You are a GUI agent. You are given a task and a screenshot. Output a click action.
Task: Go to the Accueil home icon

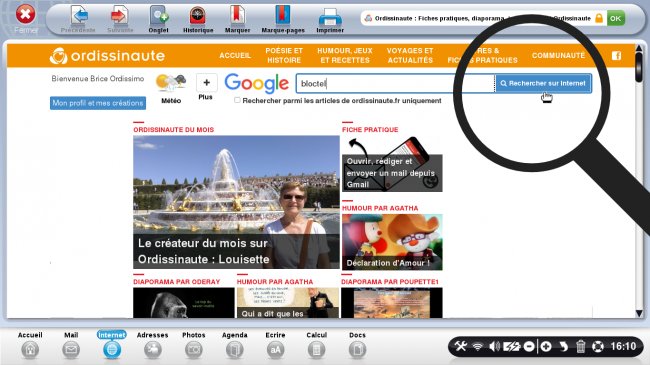[30, 350]
